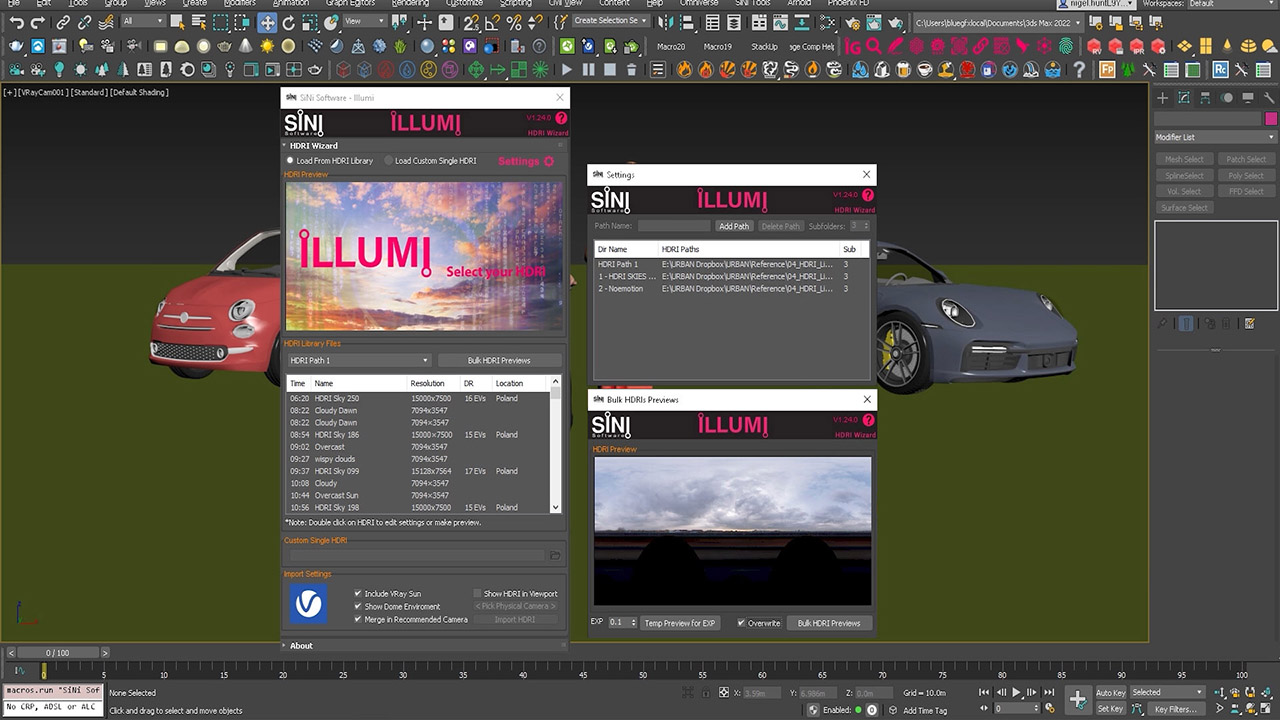This screenshot has height=720, width=1280.
Task: Toggle Show Dome Enviroment checkbox
Action: click(x=358, y=606)
